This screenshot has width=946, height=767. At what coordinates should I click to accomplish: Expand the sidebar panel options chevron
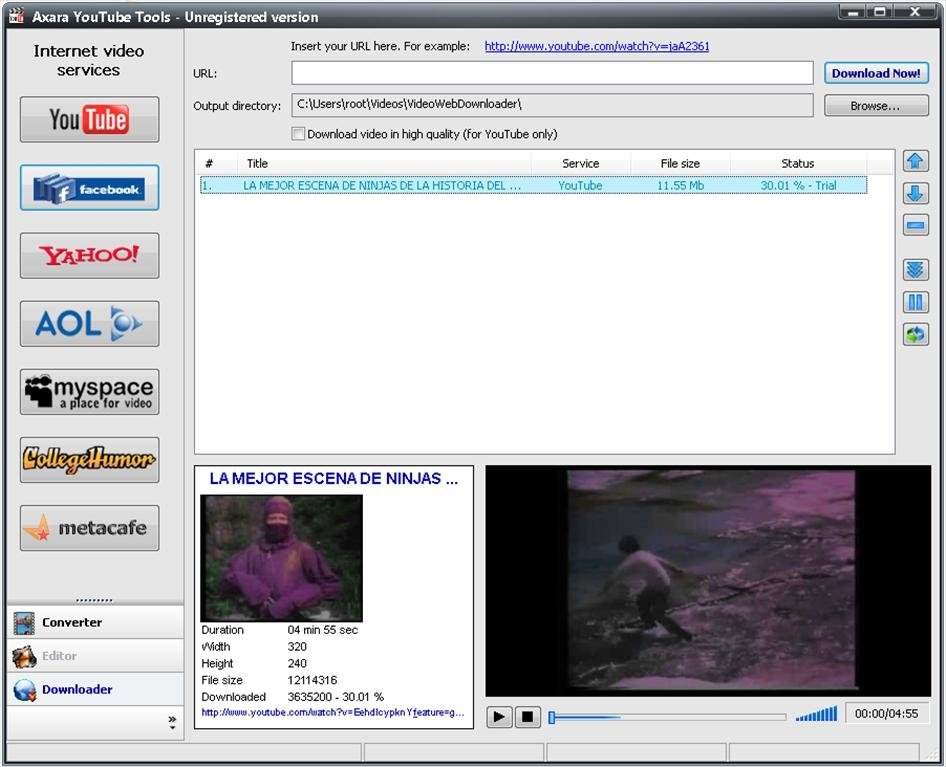pos(172,722)
